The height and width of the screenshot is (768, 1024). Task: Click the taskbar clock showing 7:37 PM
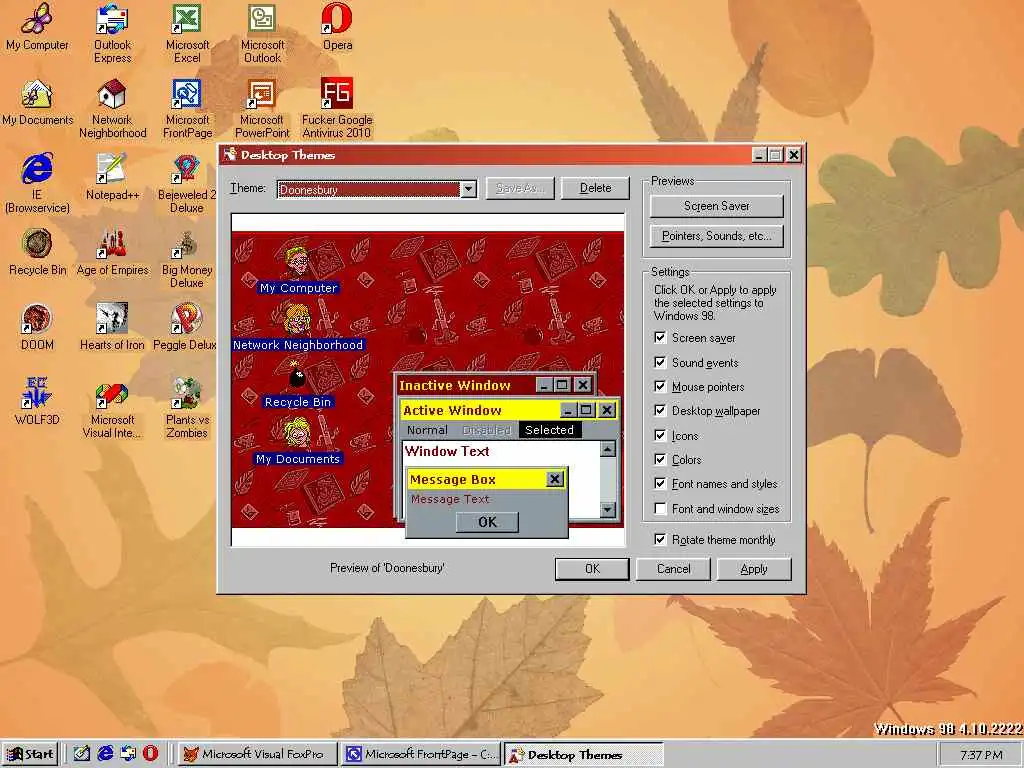click(981, 754)
